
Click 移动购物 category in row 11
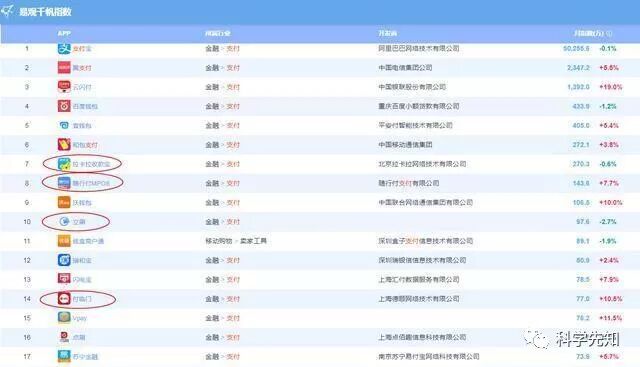click(218, 241)
